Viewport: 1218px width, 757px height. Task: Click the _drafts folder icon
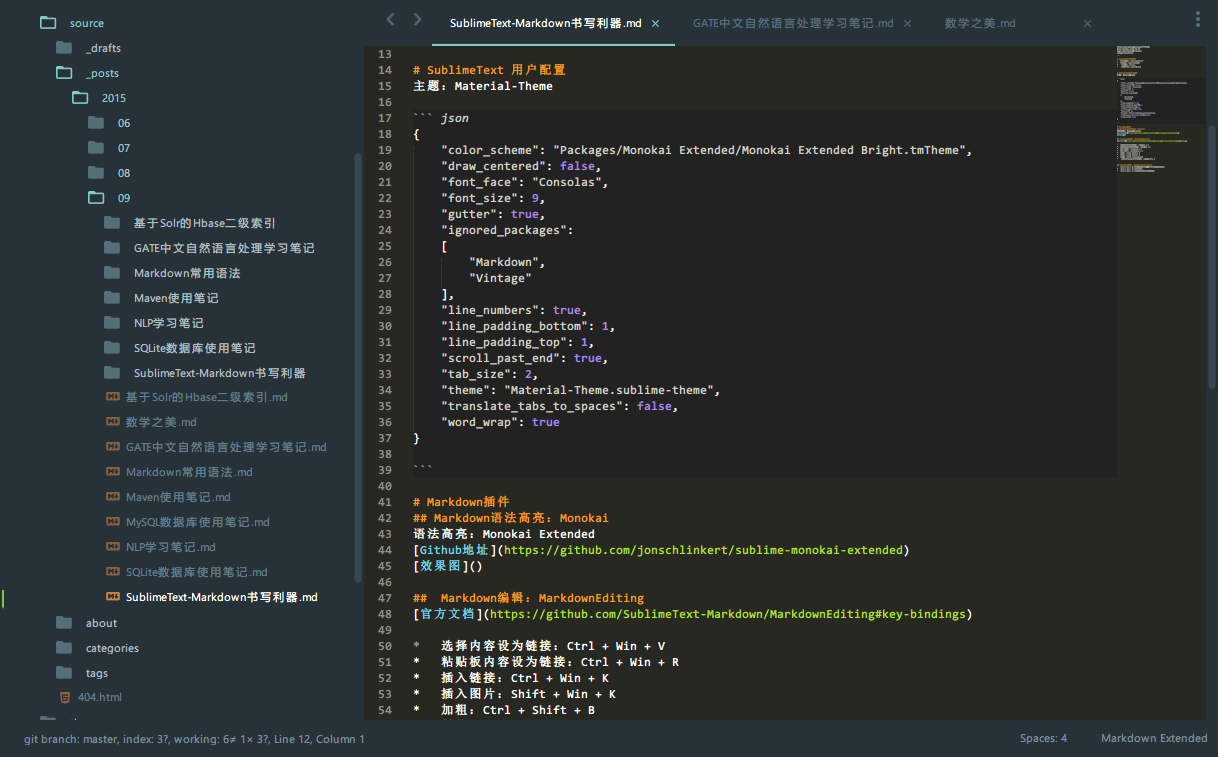64,47
